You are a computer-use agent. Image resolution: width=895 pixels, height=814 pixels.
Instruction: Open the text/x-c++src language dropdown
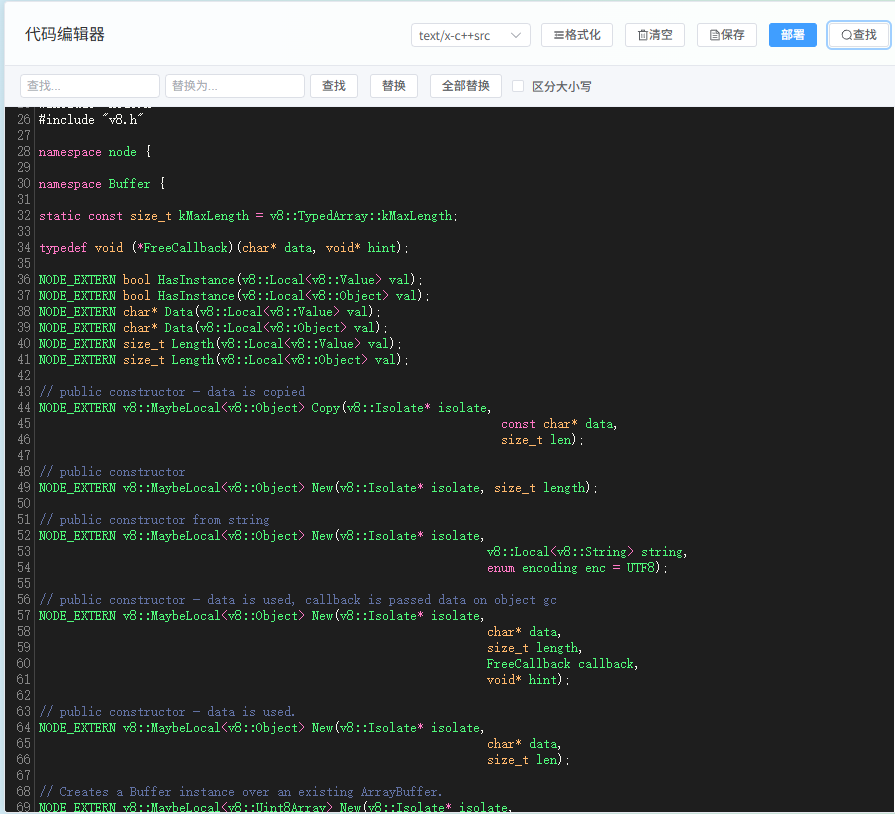[470, 35]
